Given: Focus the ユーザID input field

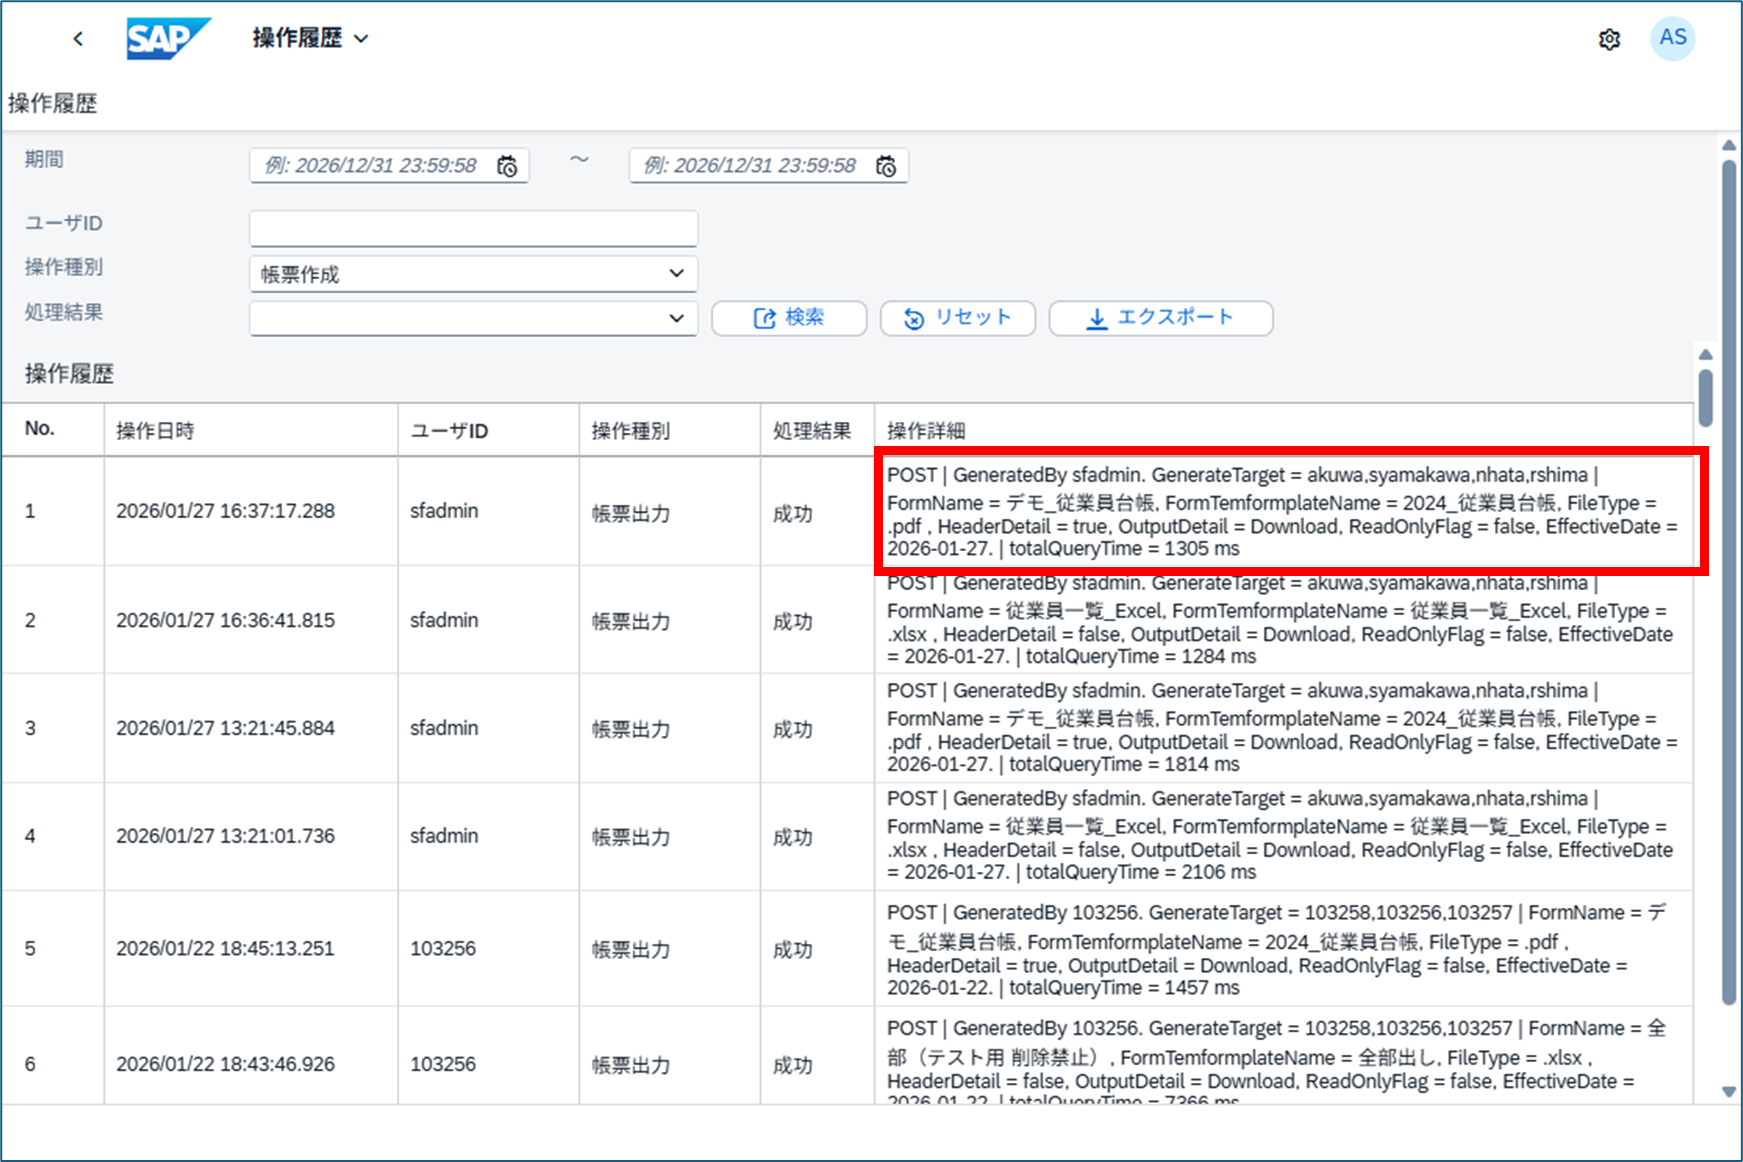Looking at the screenshot, I should [x=473, y=228].
